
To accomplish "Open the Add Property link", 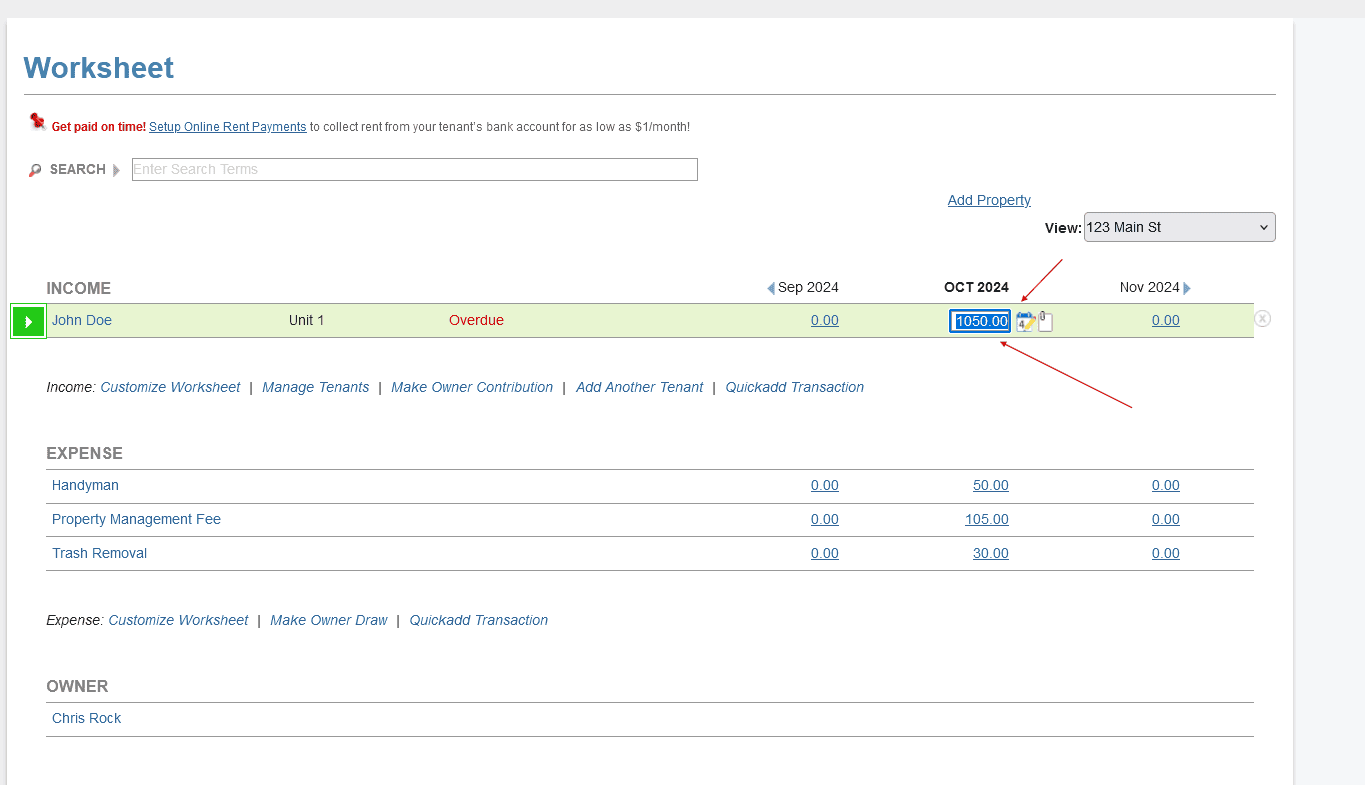I will click(988, 200).
